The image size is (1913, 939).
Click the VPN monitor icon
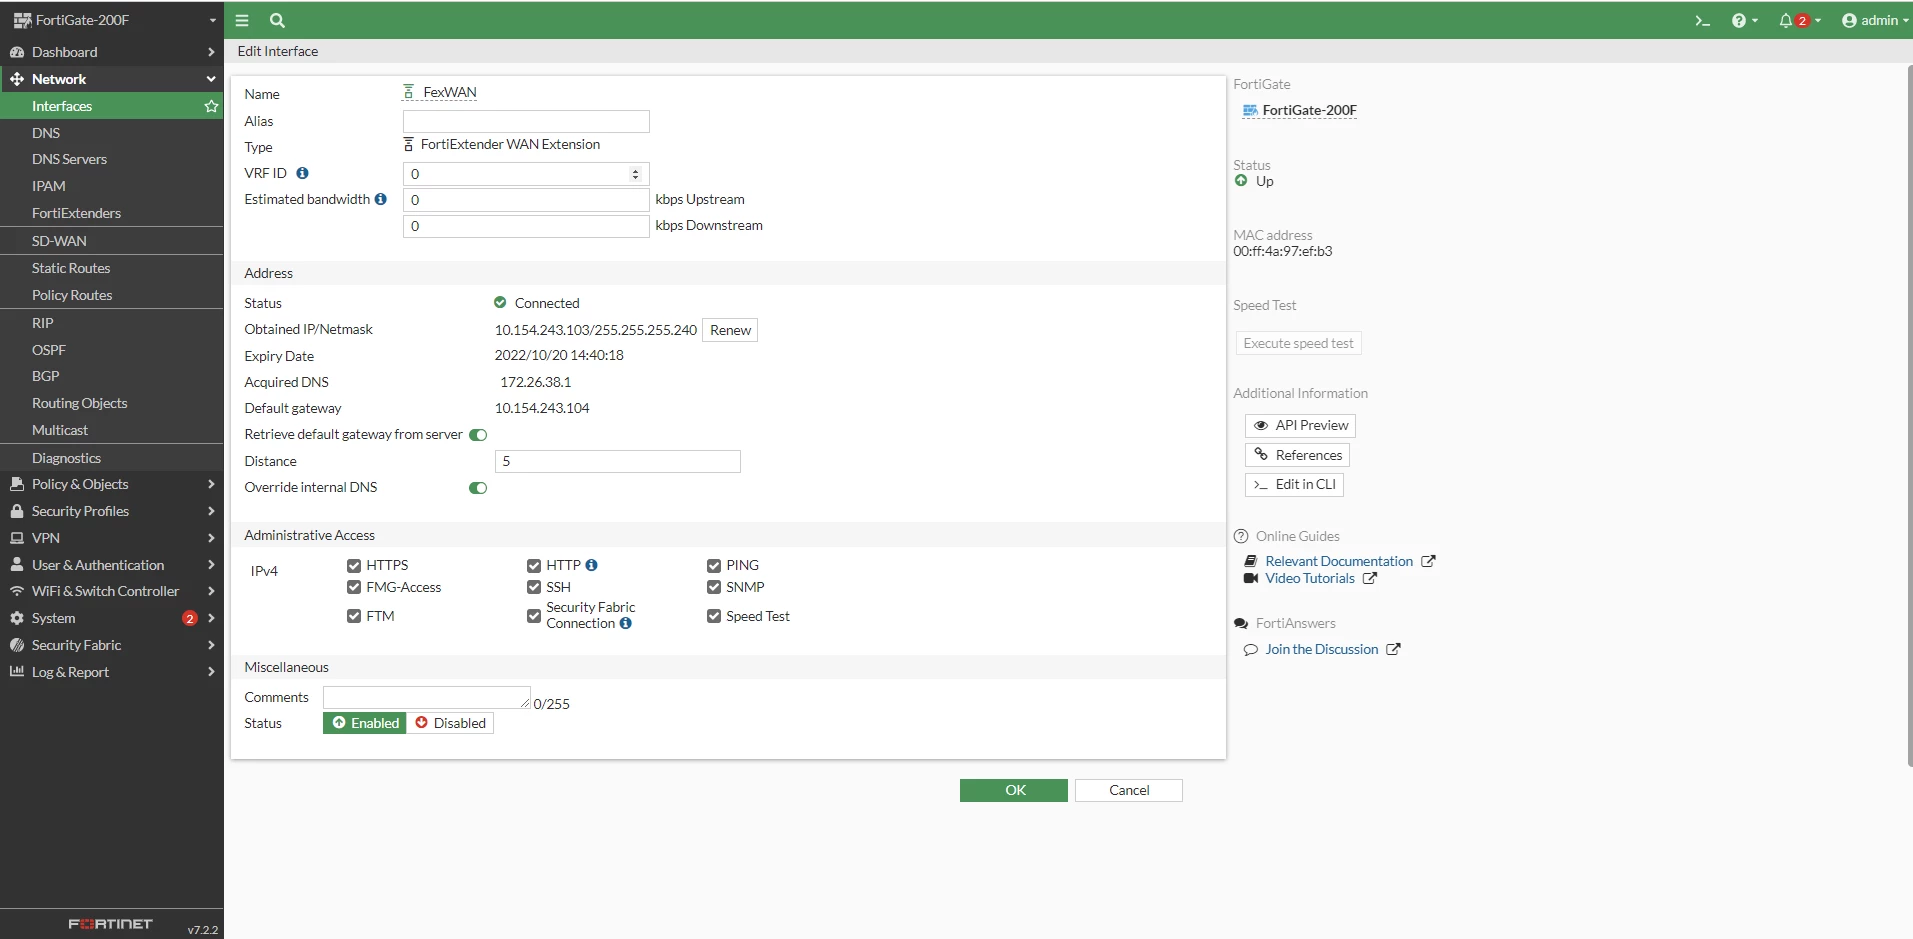(17, 538)
